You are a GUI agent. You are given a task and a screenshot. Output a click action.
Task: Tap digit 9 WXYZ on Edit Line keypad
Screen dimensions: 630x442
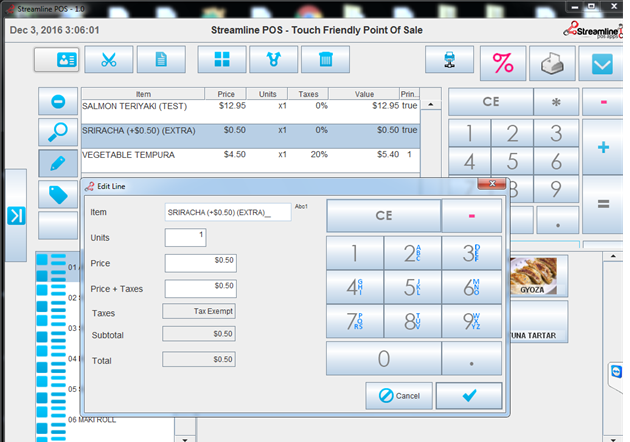tap(472, 321)
